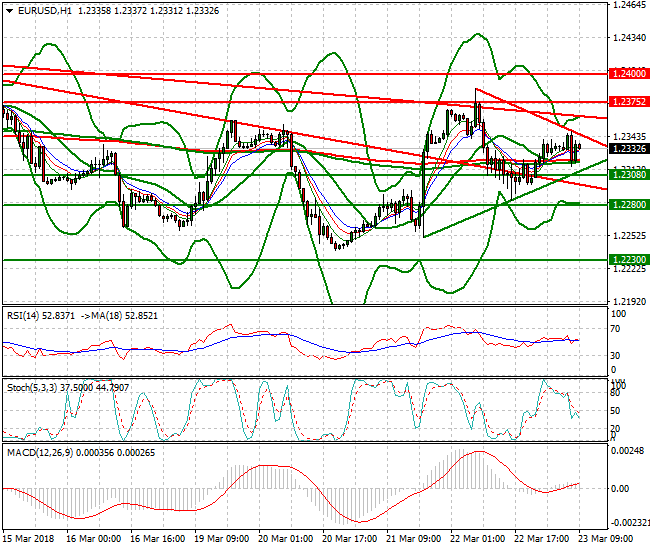Click the 1.24645 price scale value
650x550 pixels.
[630, 5]
